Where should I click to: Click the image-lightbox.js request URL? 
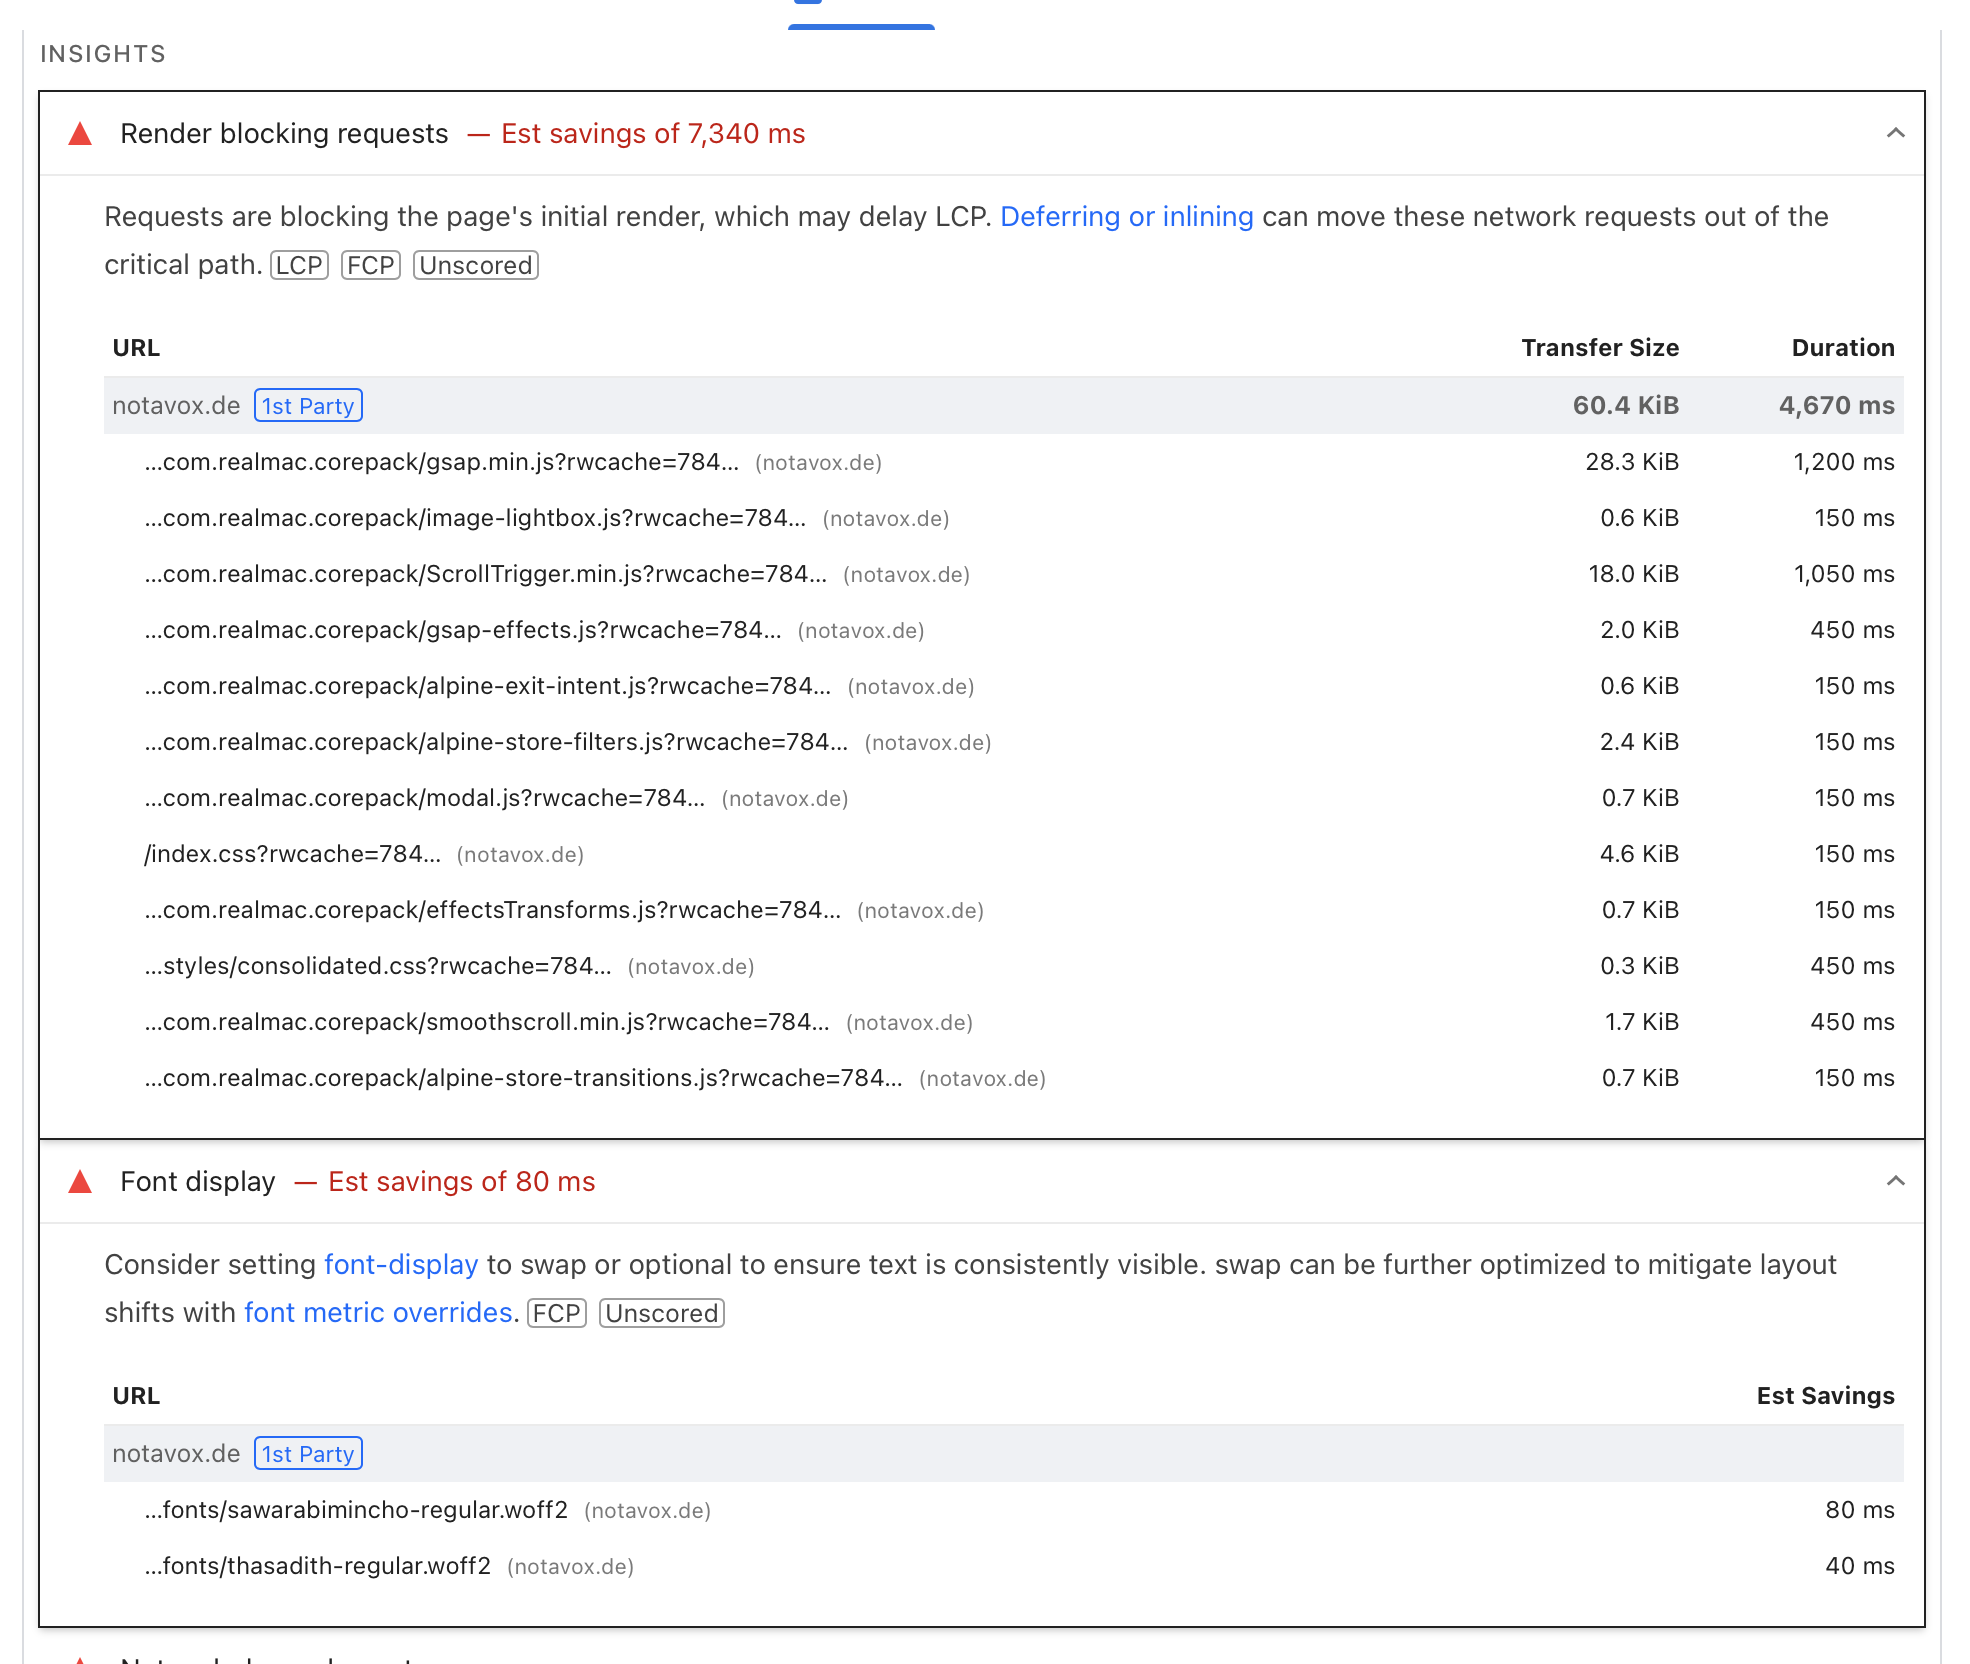point(475,518)
